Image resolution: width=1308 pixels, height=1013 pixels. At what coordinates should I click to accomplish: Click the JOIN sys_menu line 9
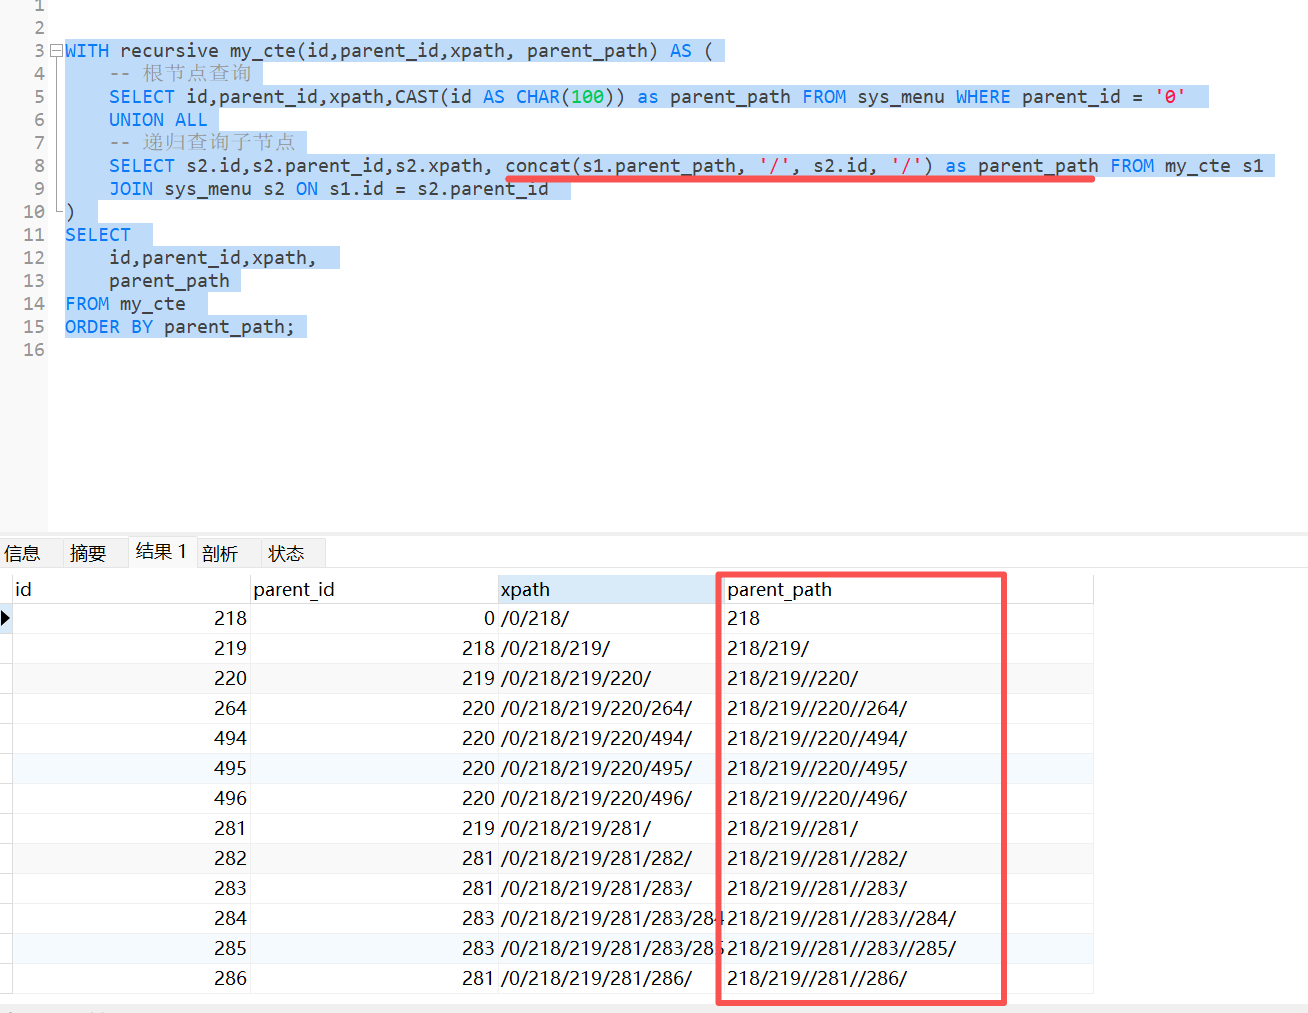(329, 189)
